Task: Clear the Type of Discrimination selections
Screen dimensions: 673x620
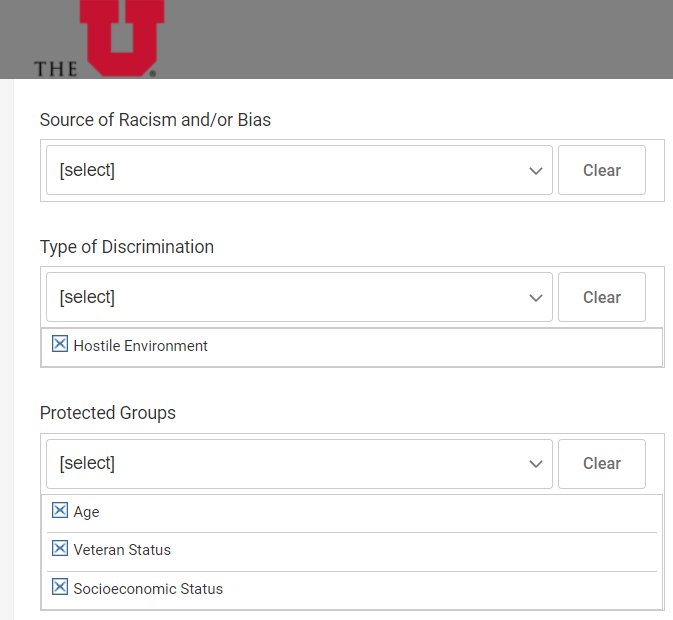Action: [601, 297]
